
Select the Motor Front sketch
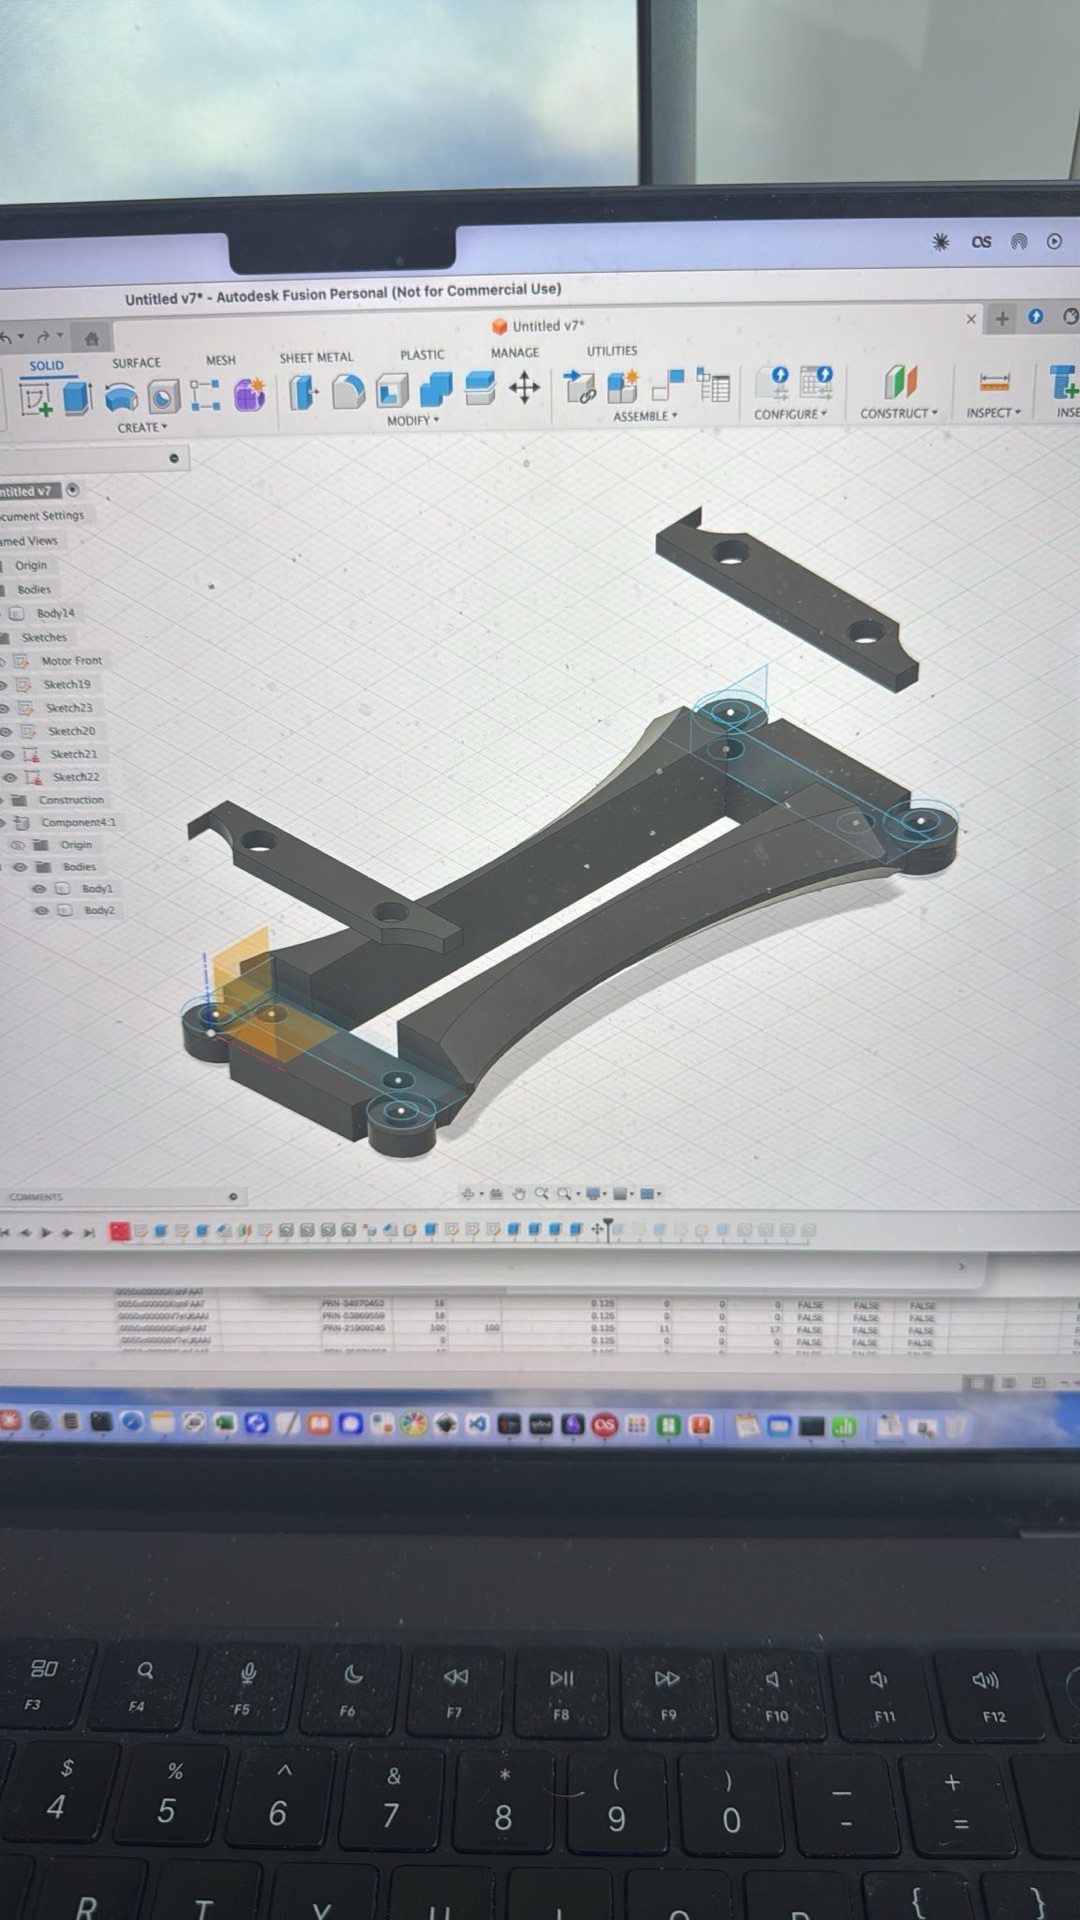tap(71, 661)
